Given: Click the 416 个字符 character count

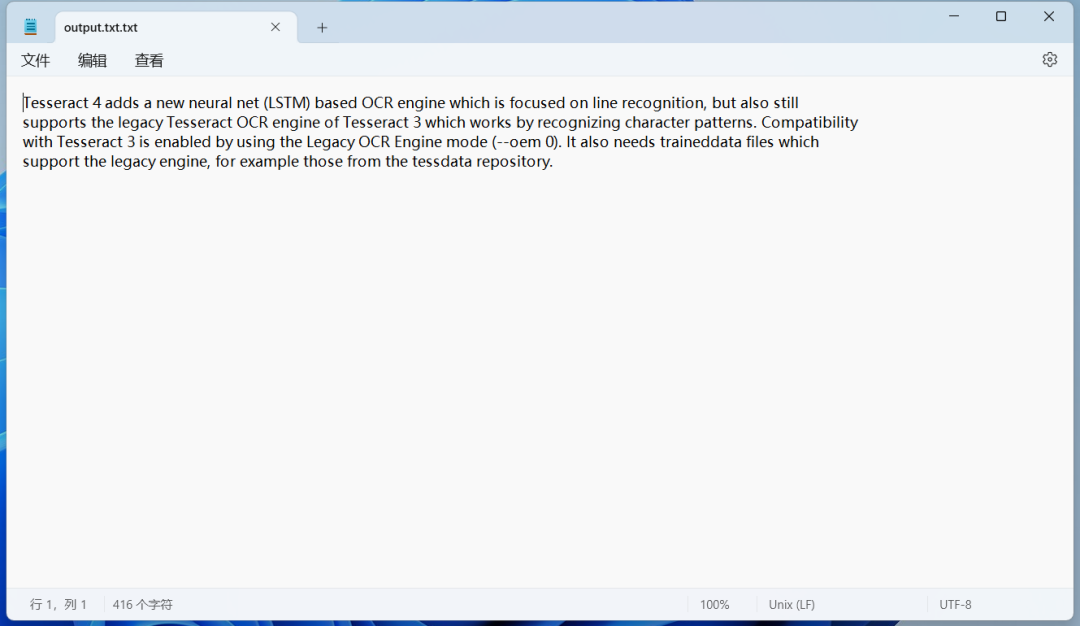Looking at the screenshot, I should [x=143, y=605].
